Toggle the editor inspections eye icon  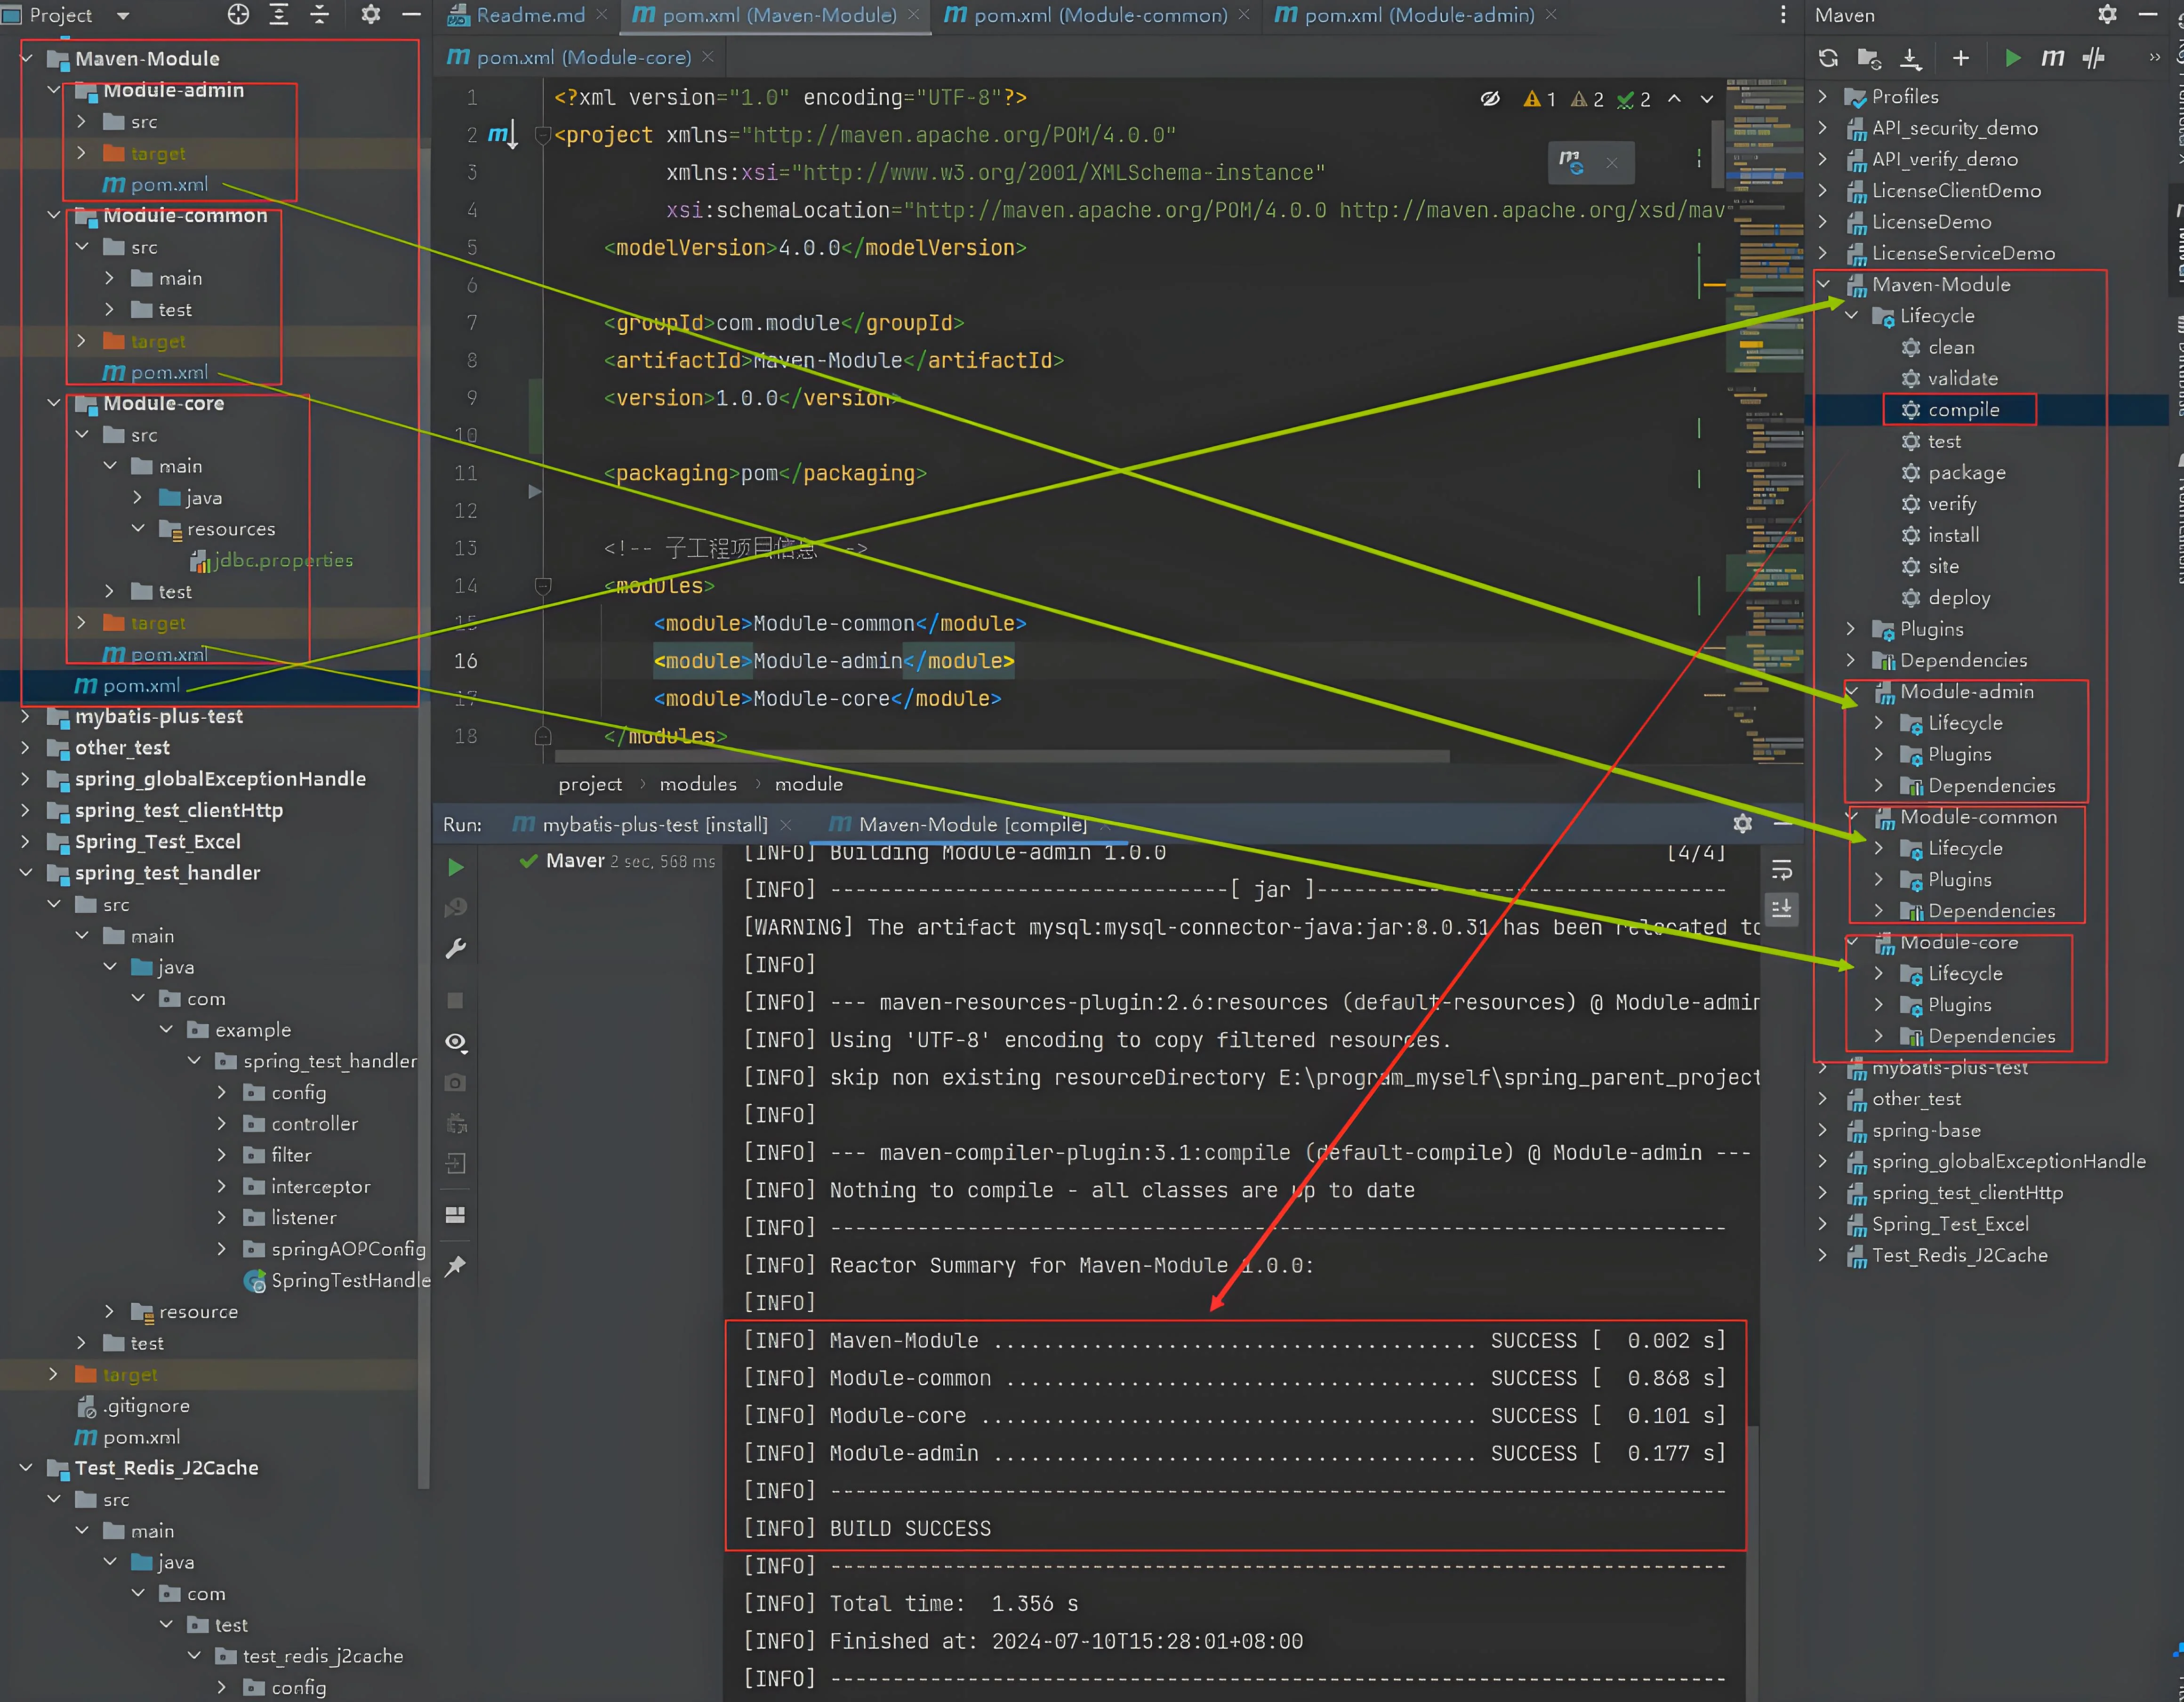1490,98
